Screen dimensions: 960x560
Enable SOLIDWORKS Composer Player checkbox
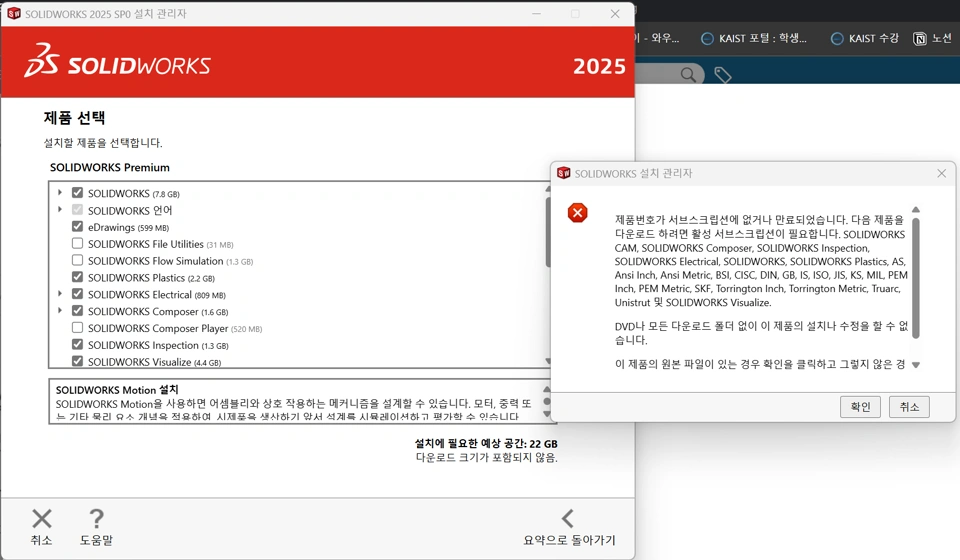pyautogui.click(x=77, y=327)
